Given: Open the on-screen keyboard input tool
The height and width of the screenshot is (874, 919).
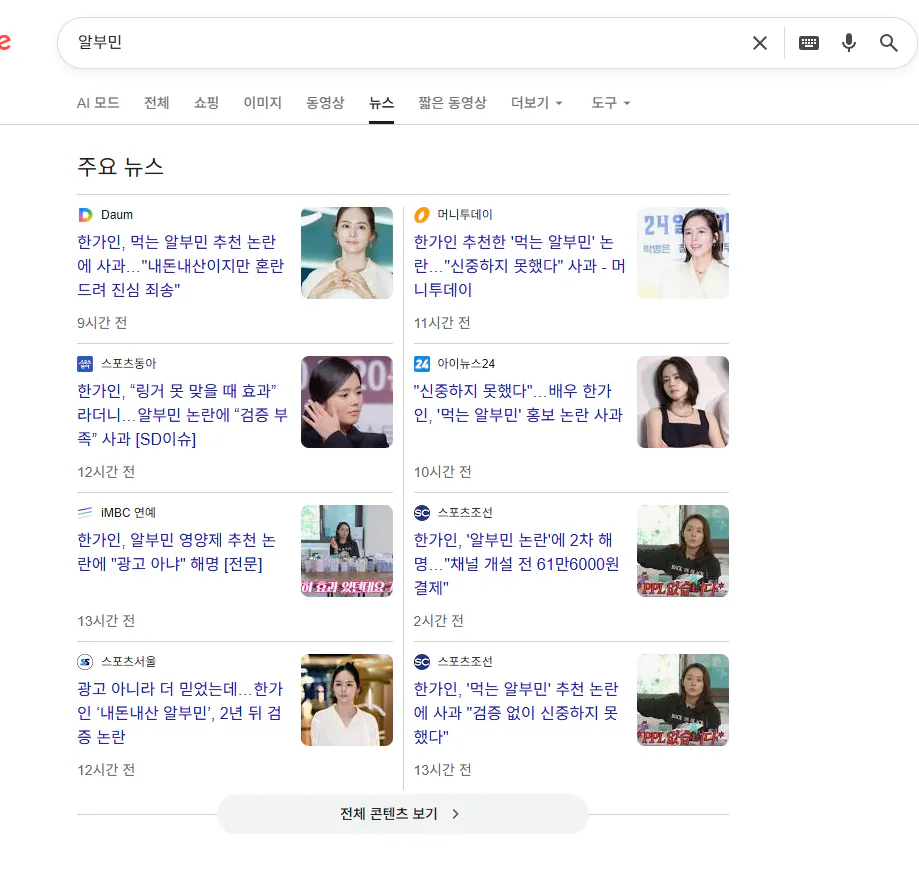Looking at the screenshot, I should point(809,43).
